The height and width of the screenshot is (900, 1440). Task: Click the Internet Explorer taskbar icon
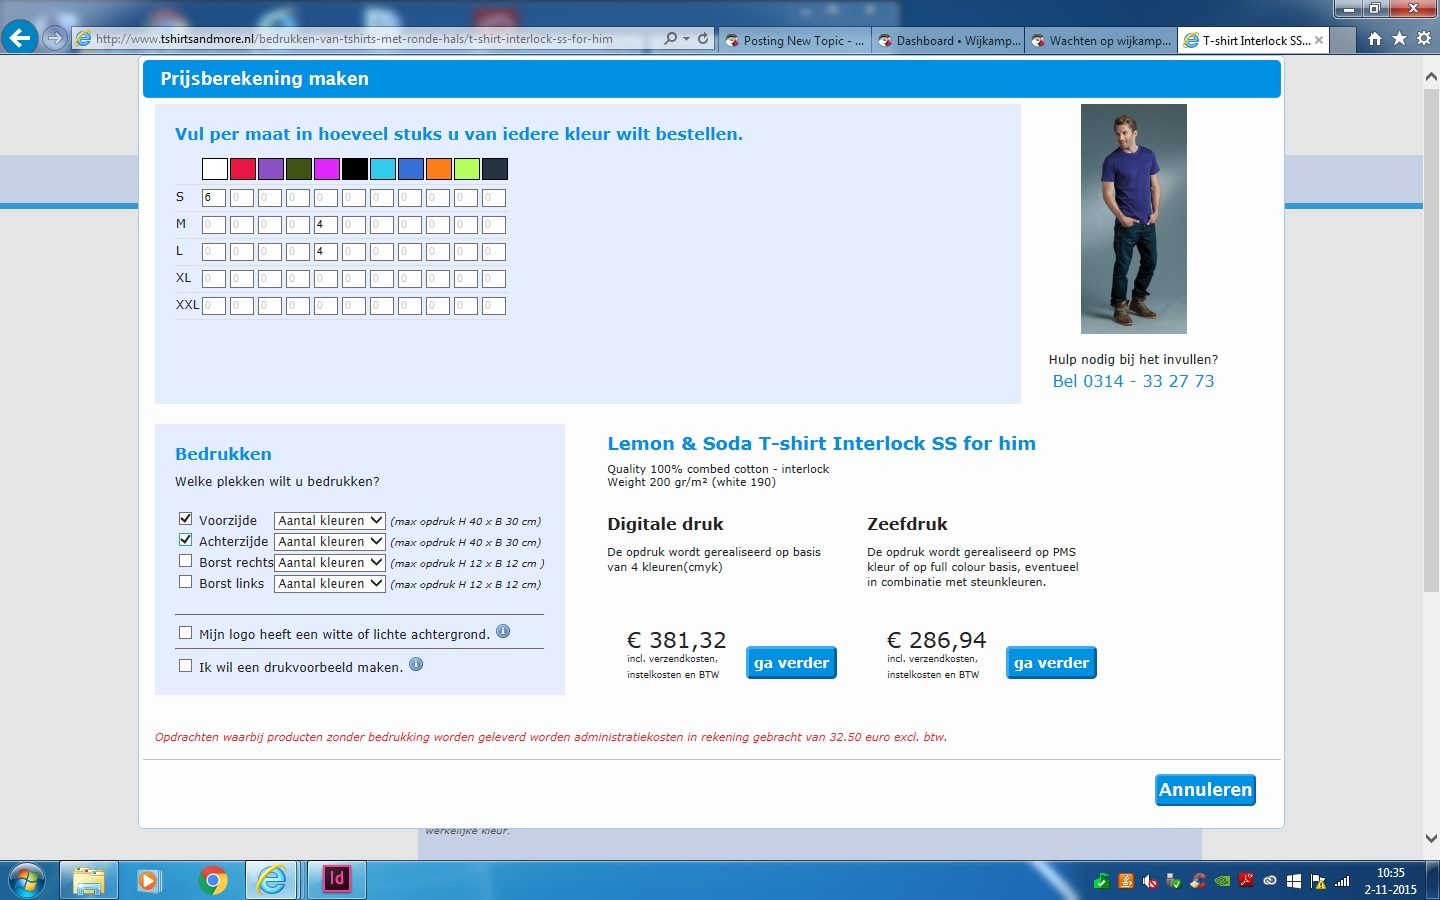tap(272, 880)
